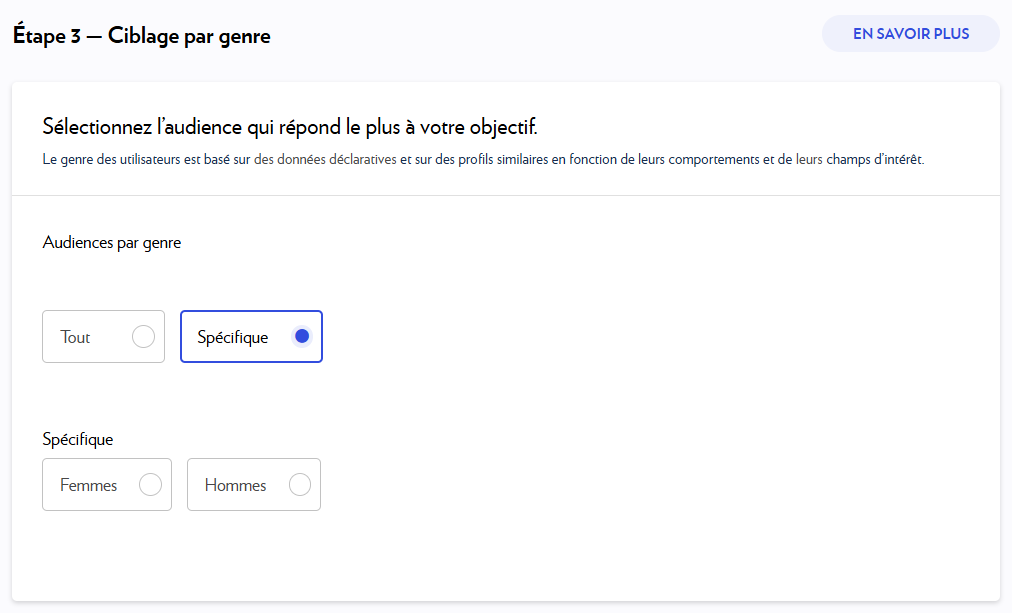Click the radio circle inside the Tout card
This screenshot has height=613, width=1012.
tap(144, 337)
